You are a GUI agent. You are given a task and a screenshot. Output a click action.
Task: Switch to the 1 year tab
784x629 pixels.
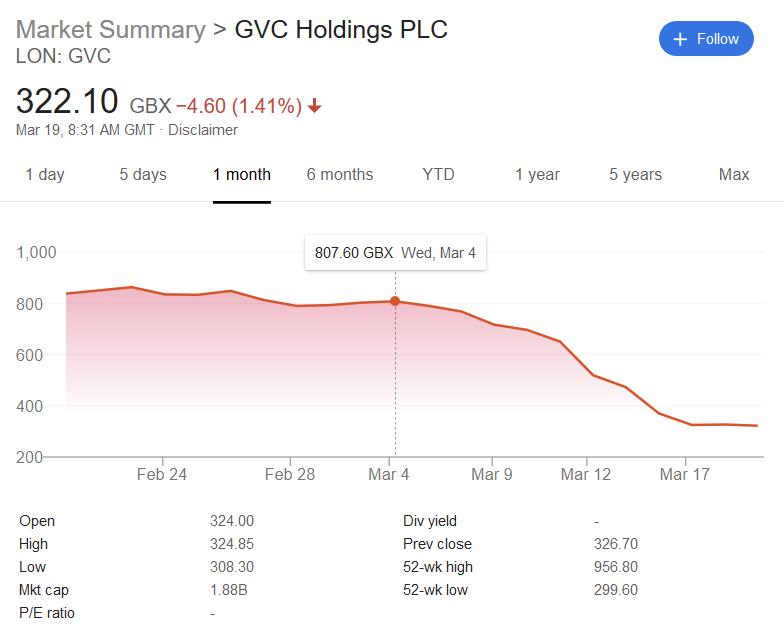pos(538,174)
